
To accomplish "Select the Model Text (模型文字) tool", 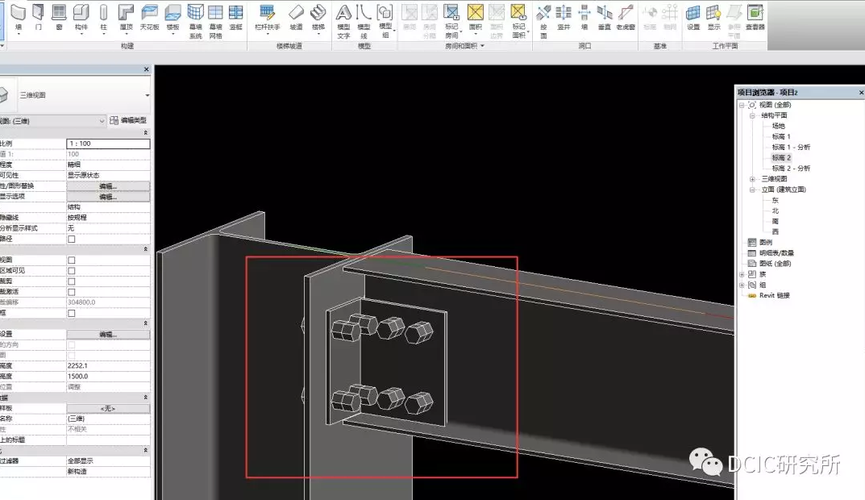I will 343,21.
